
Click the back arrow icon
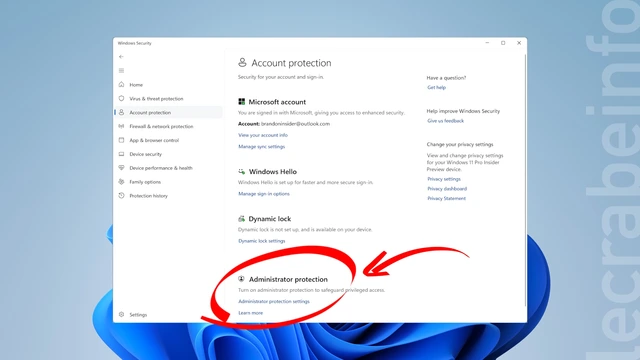[x=121, y=57]
